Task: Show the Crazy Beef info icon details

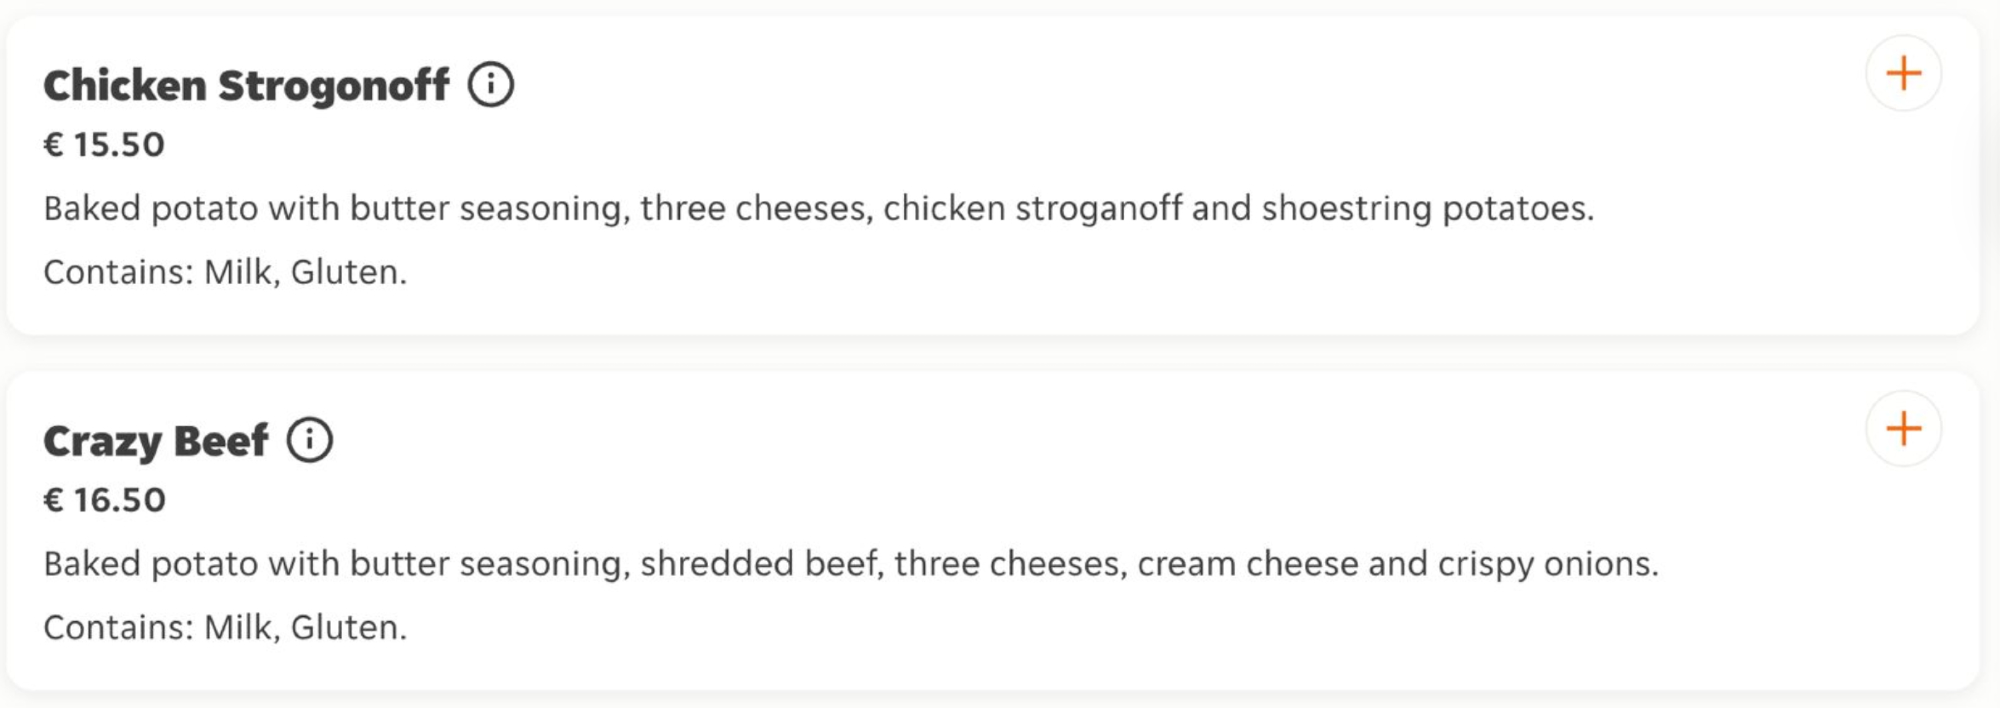Action: 310,440
